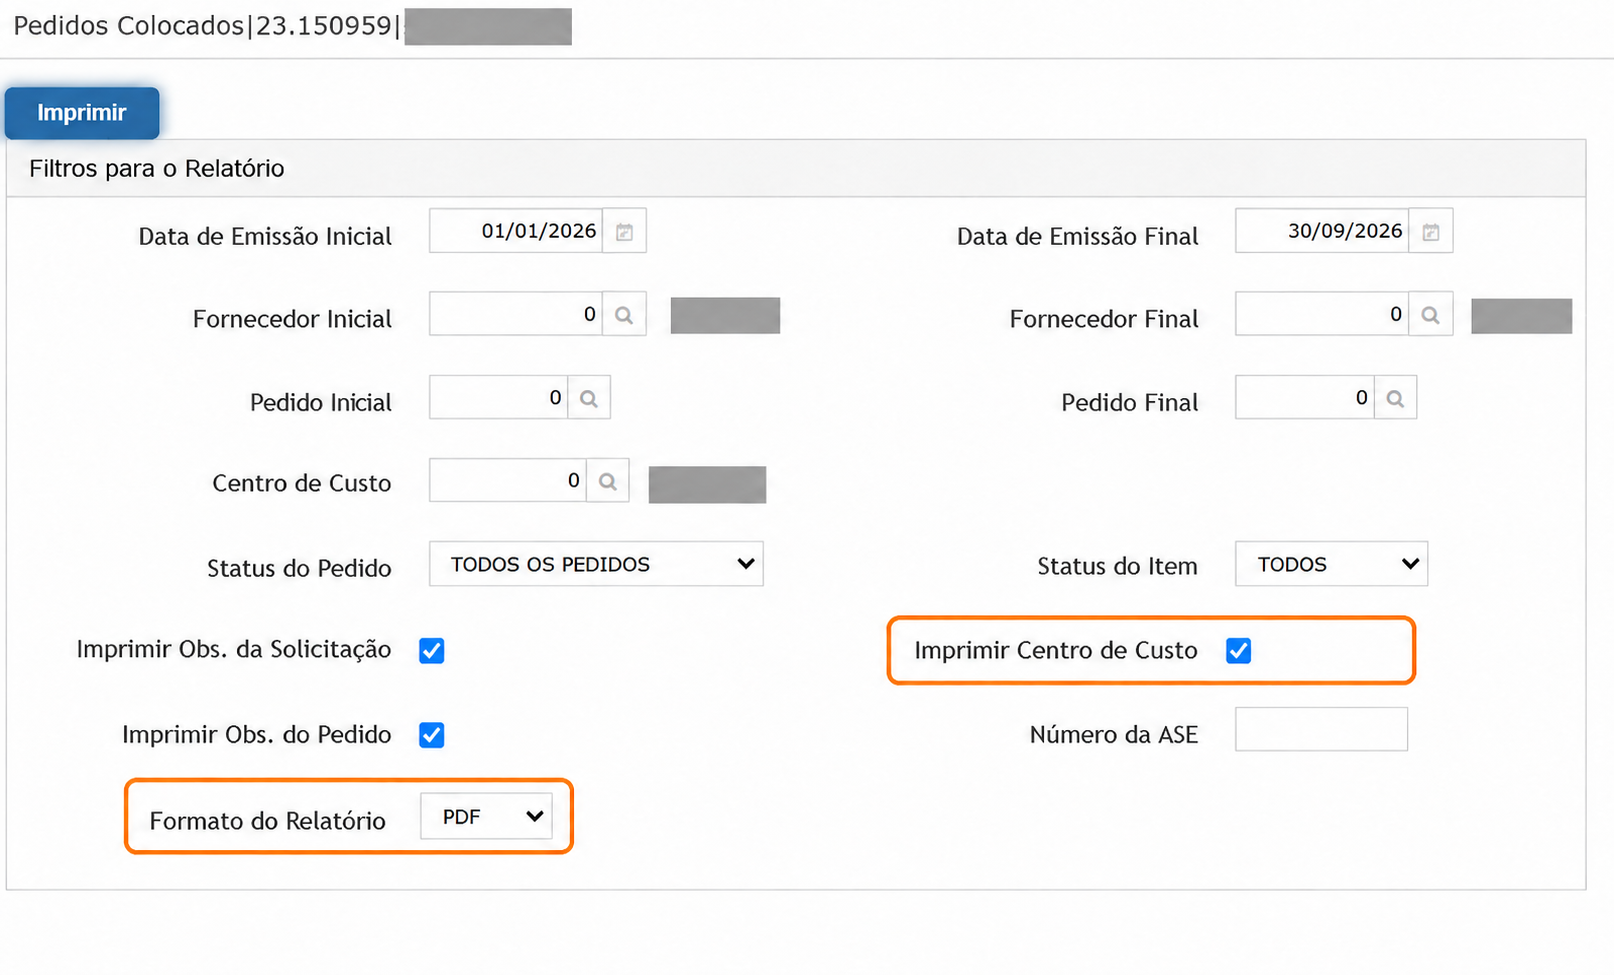
Task: Click the Formato do Relatório label
Action: (x=267, y=821)
